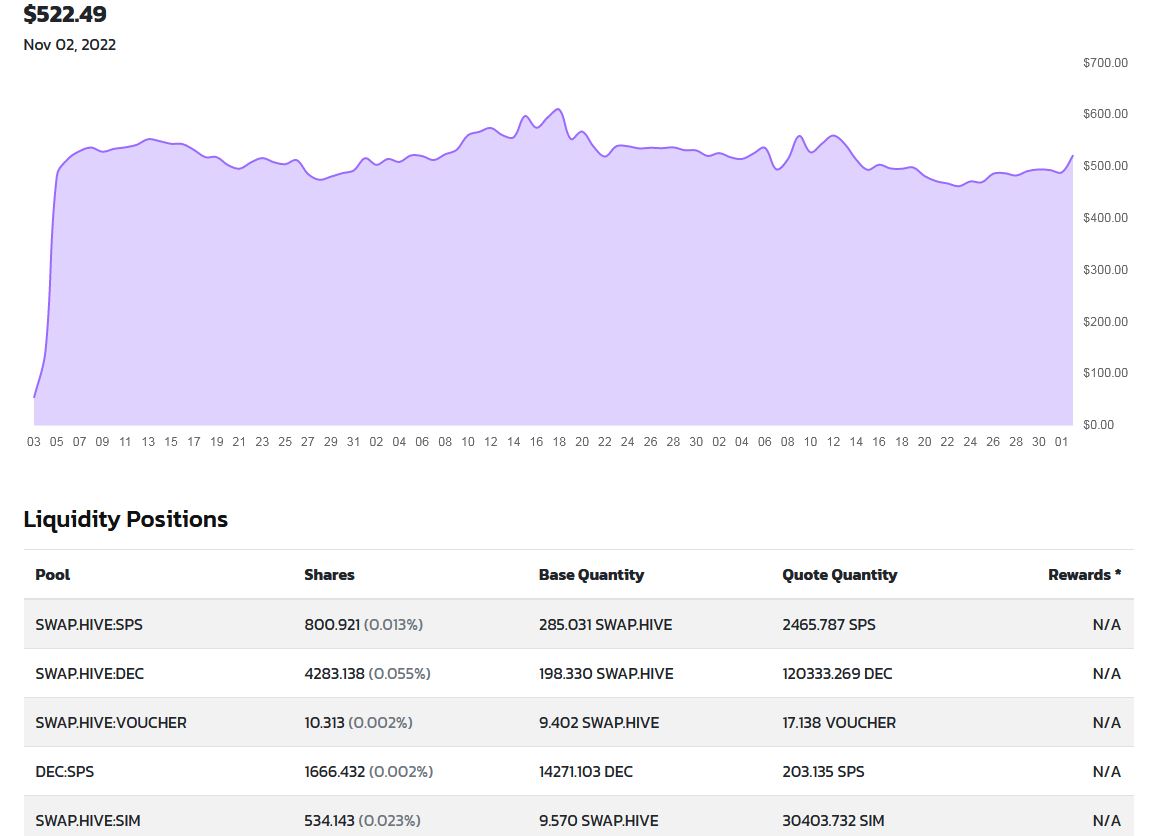Click the "$200.00" y-axis label
Image resolution: width=1155 pixels, height=836 pixels.
click(1105, 321)
